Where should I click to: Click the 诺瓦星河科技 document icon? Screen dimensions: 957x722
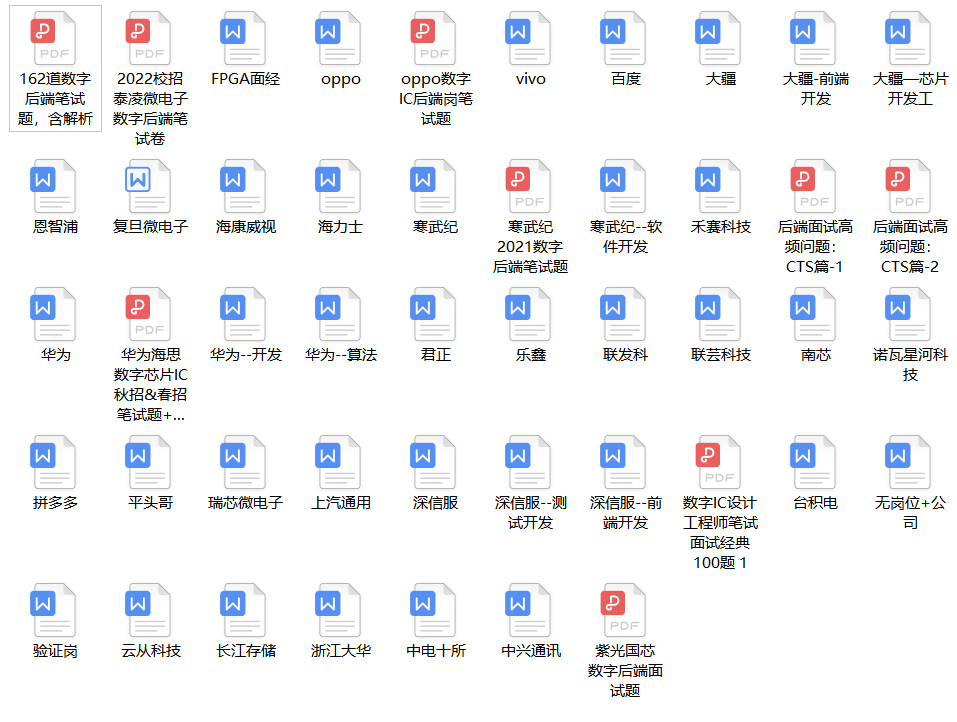pos(908,314)
